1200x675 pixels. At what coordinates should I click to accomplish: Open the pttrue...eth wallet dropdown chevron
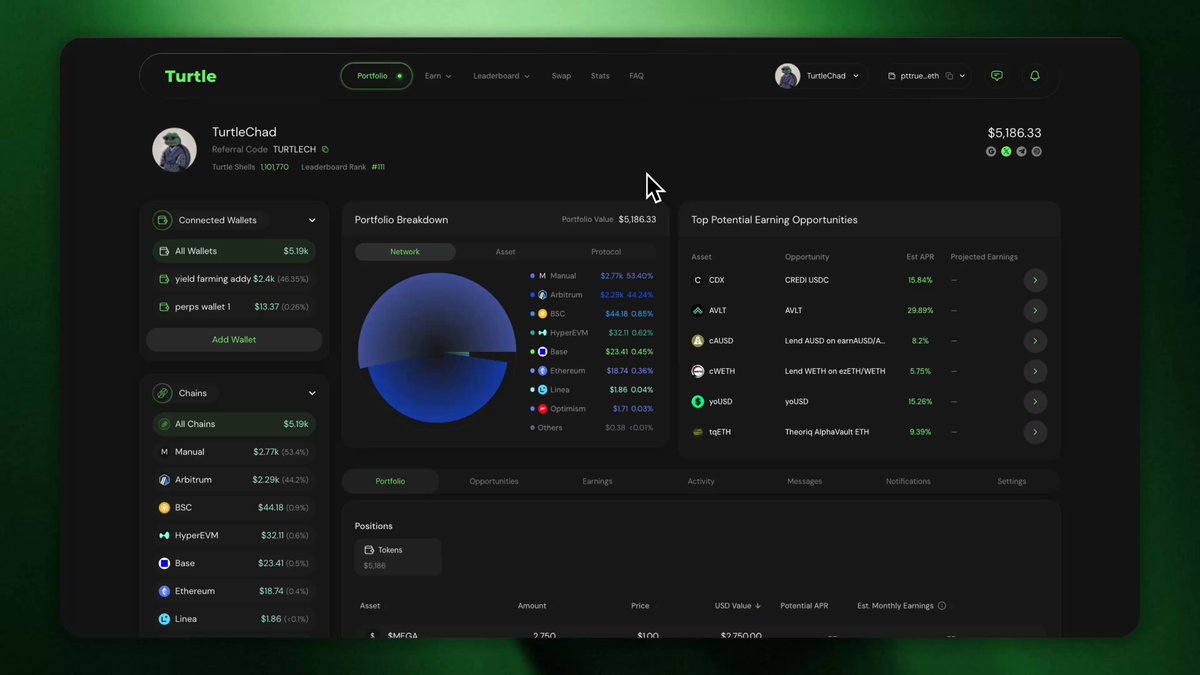point(962,76)
